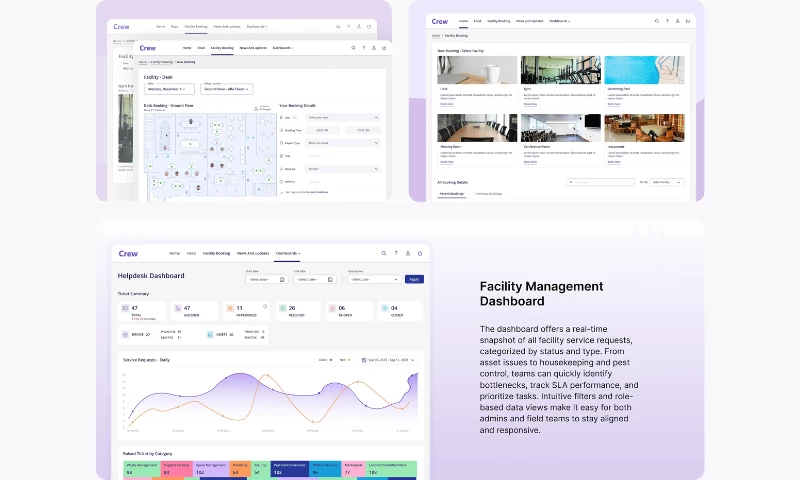
Task: Open Facility Booking tab in Helpdesk Dashboard navbar
Action: [216, 254]
